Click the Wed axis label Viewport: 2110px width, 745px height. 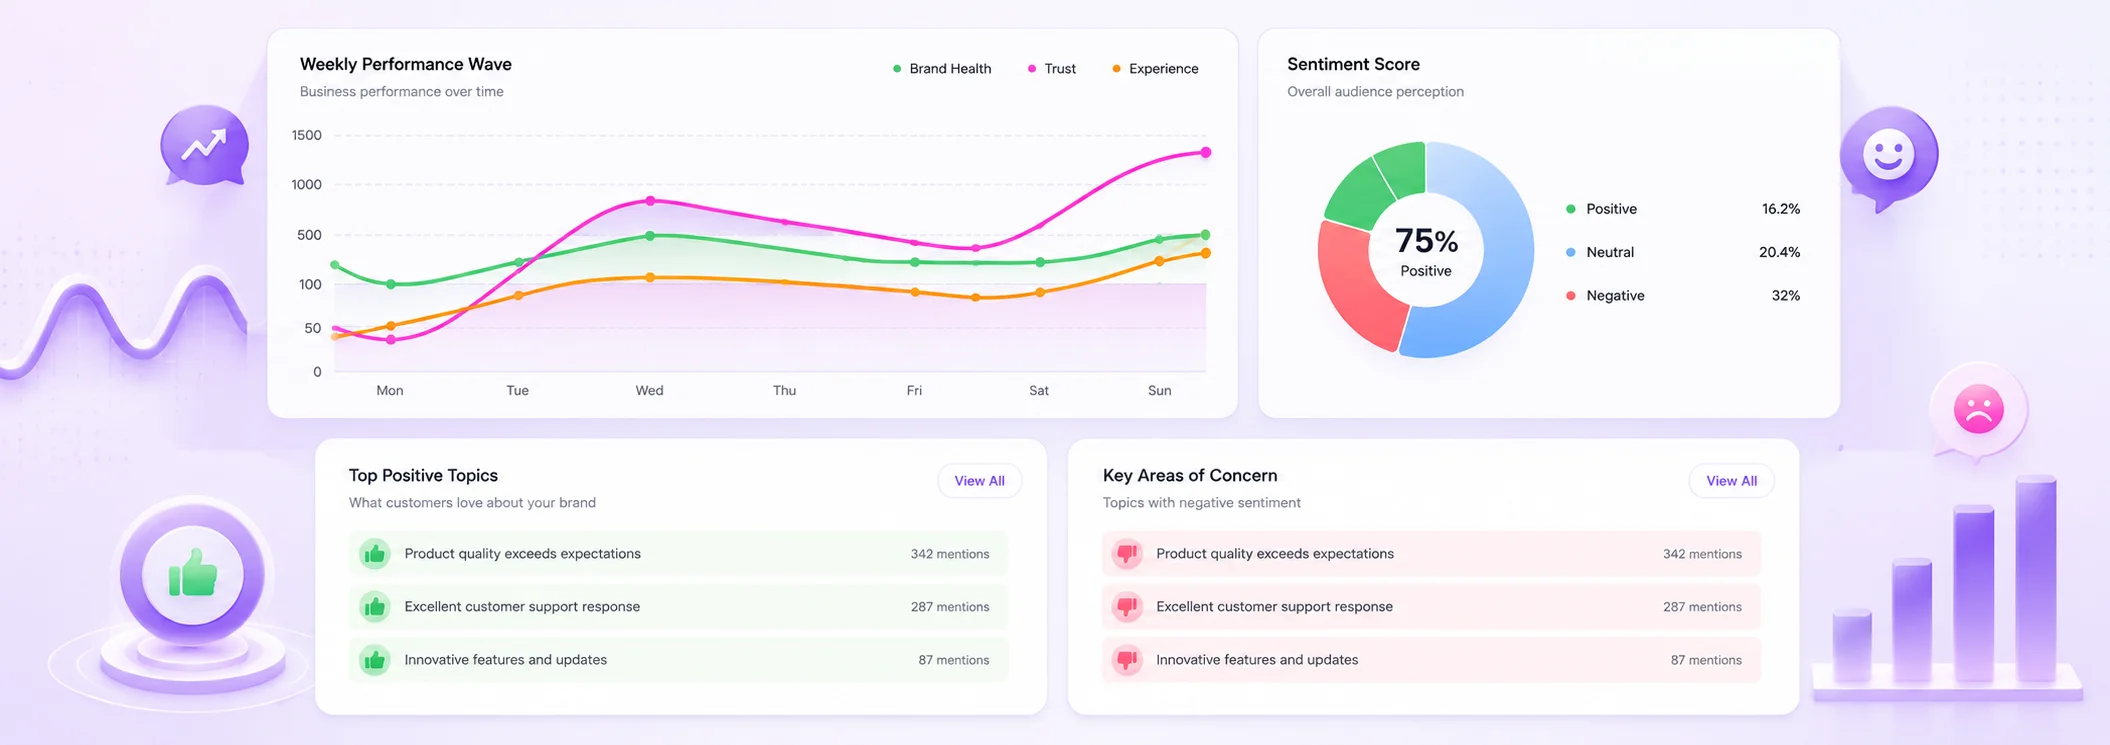pyautogui.click(x=649, y=391)
